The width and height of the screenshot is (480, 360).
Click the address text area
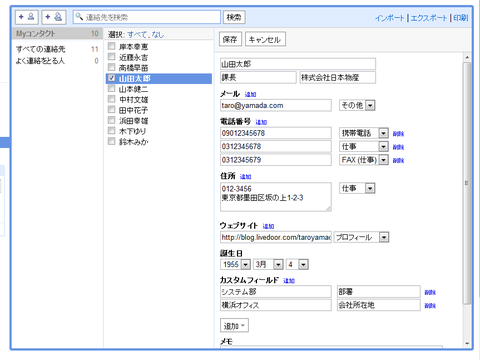point(276,197)
